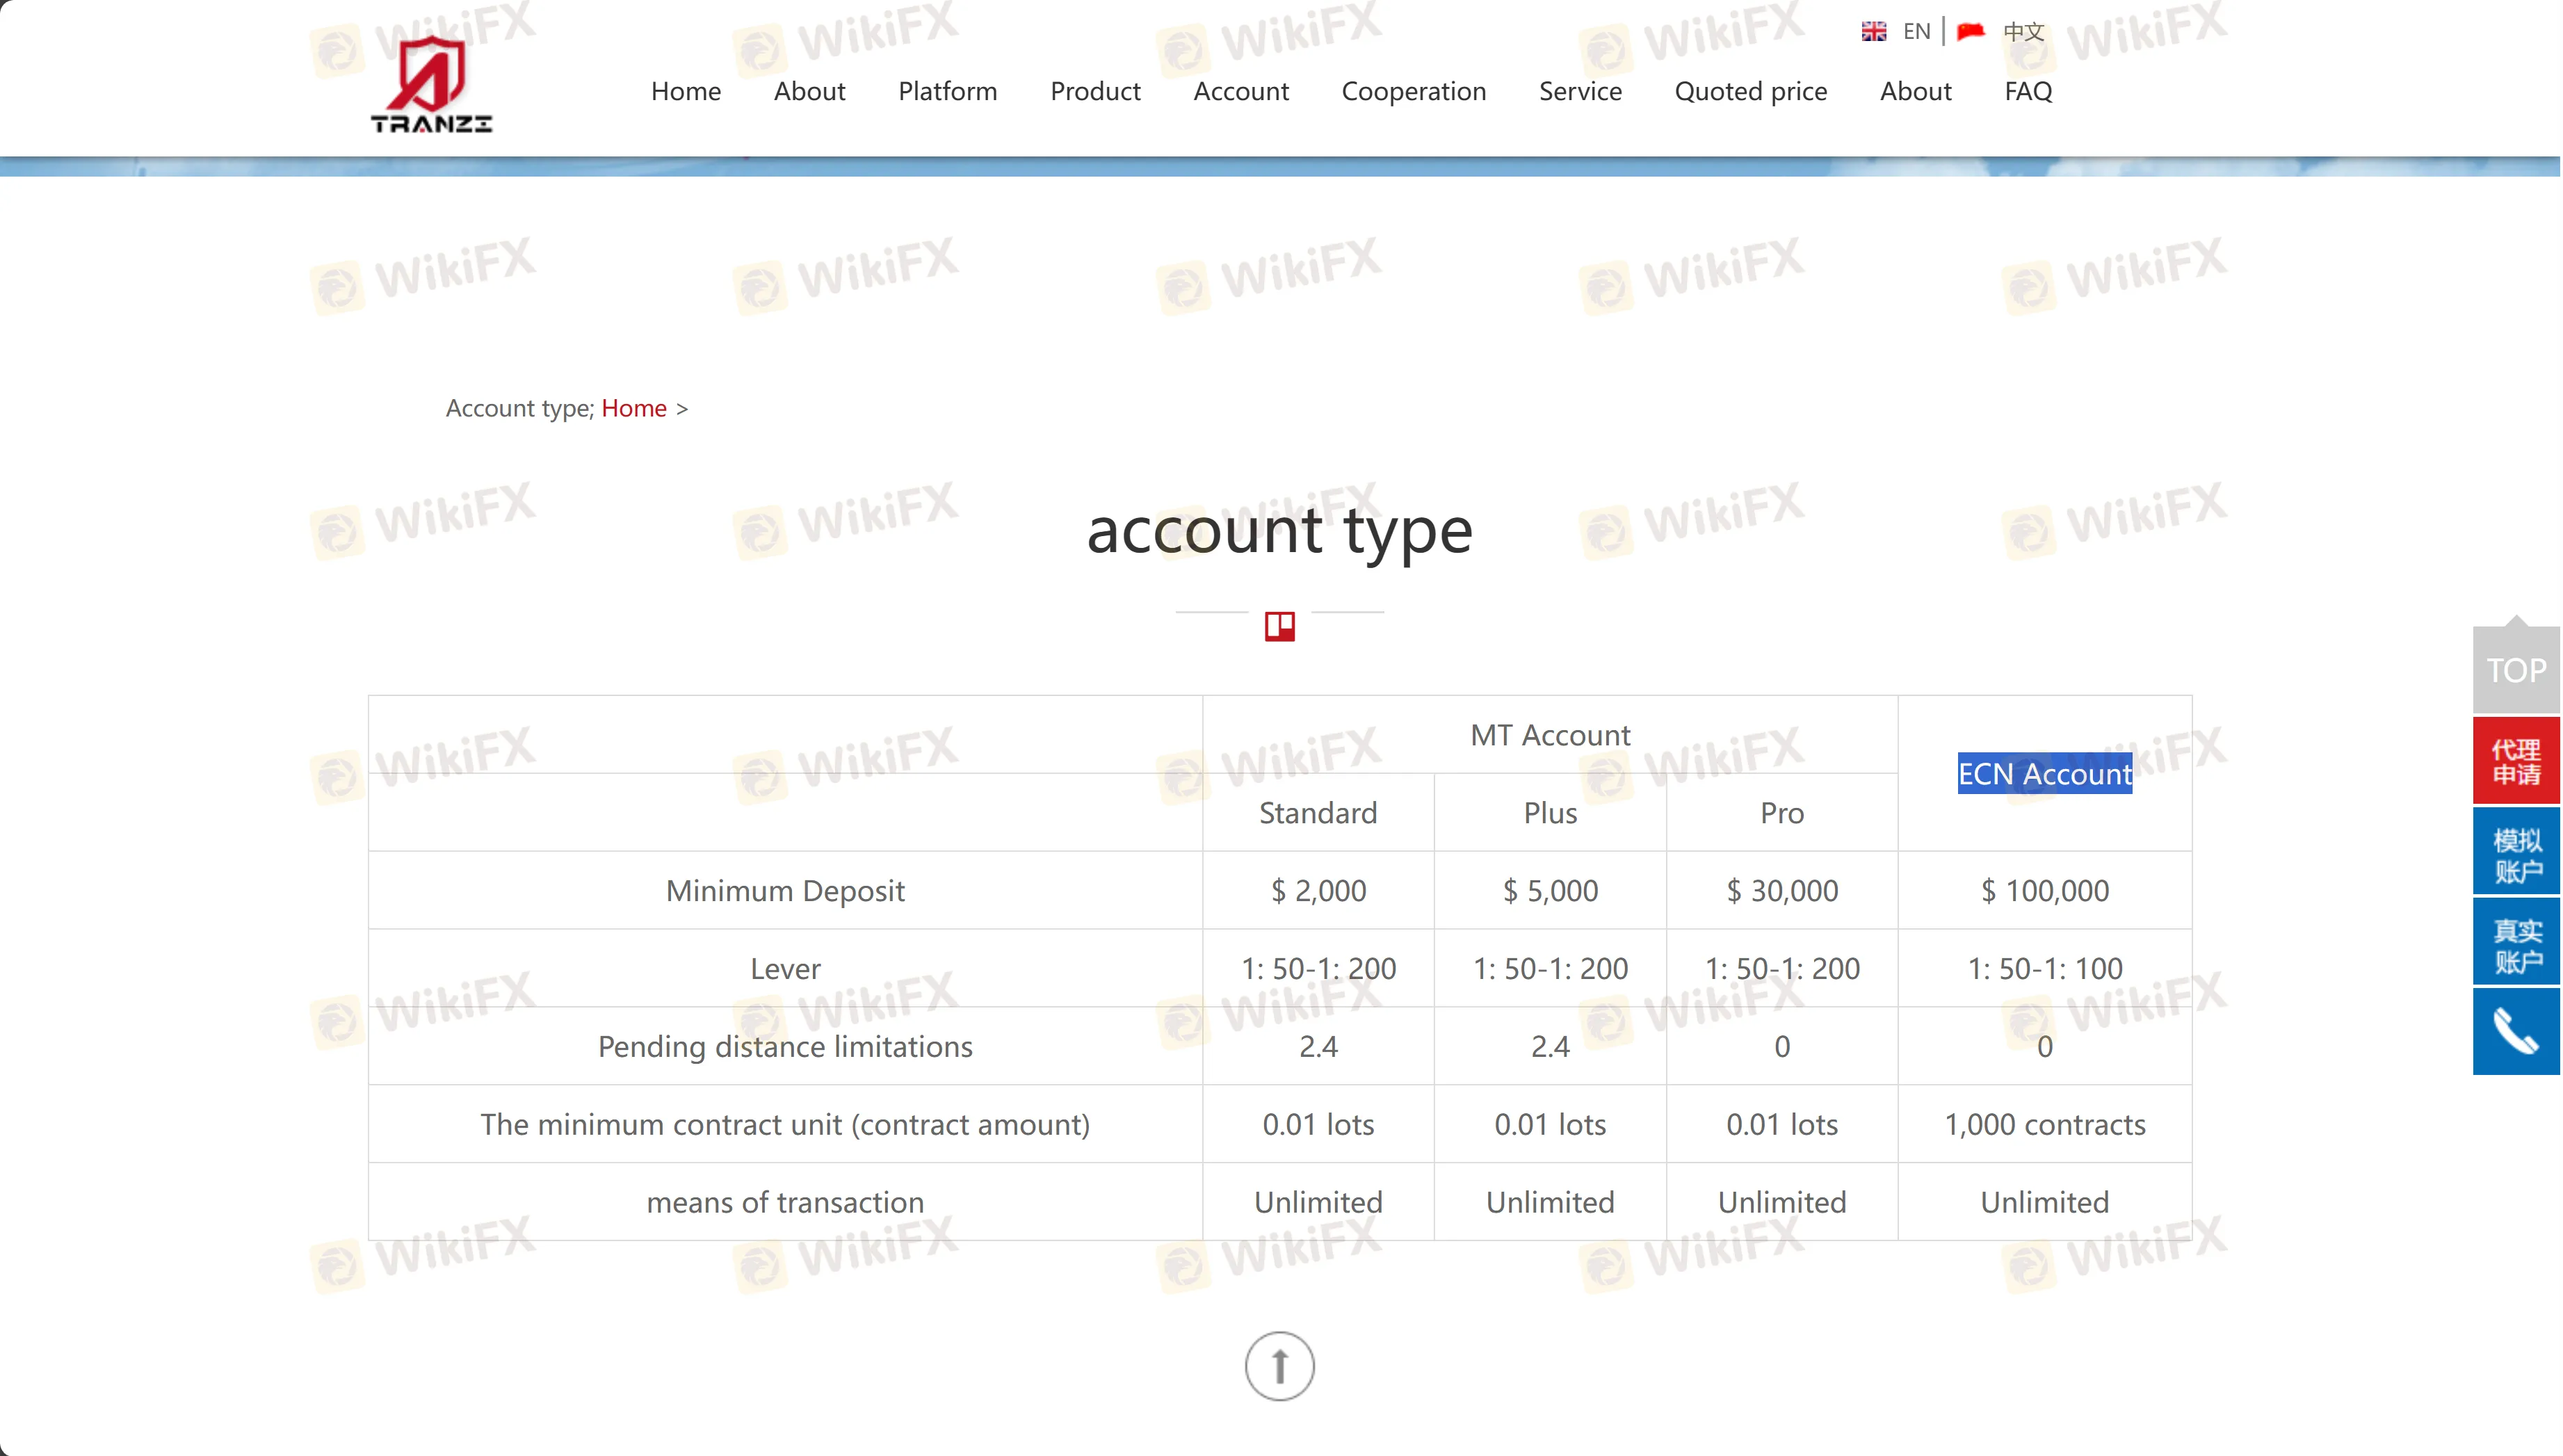Click the blue 模拟账户 sidebar button
Viewport: 2563px width, 1456px height.
pyautogui.click(x=2516, y=850)
